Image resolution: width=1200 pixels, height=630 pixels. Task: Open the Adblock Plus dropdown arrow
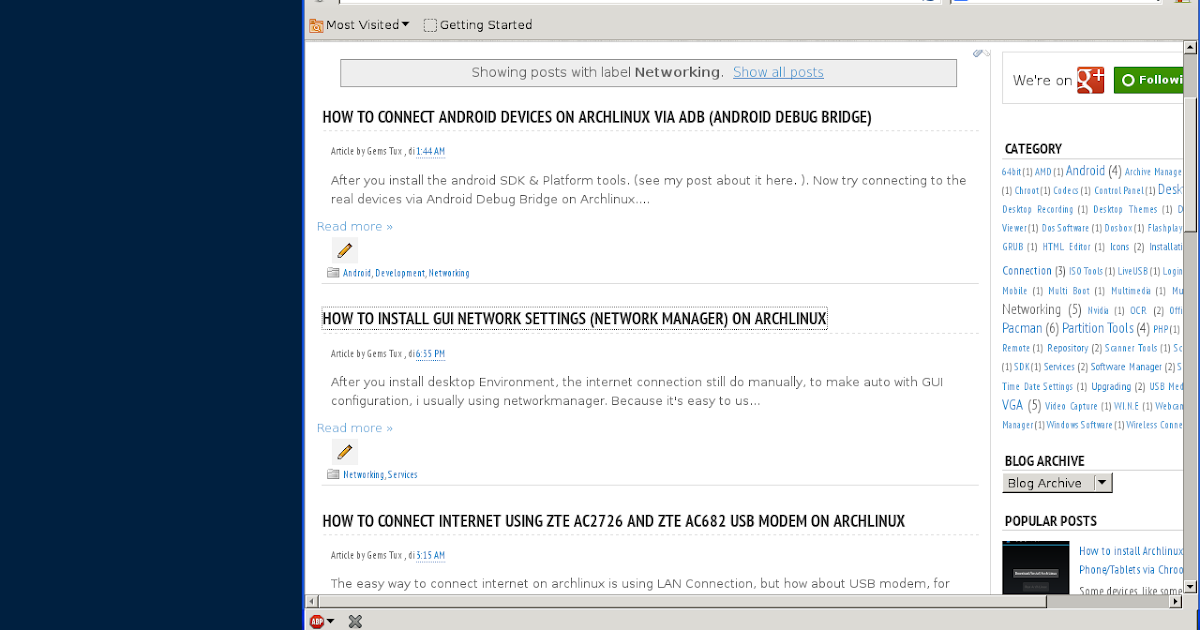[330, 621]
